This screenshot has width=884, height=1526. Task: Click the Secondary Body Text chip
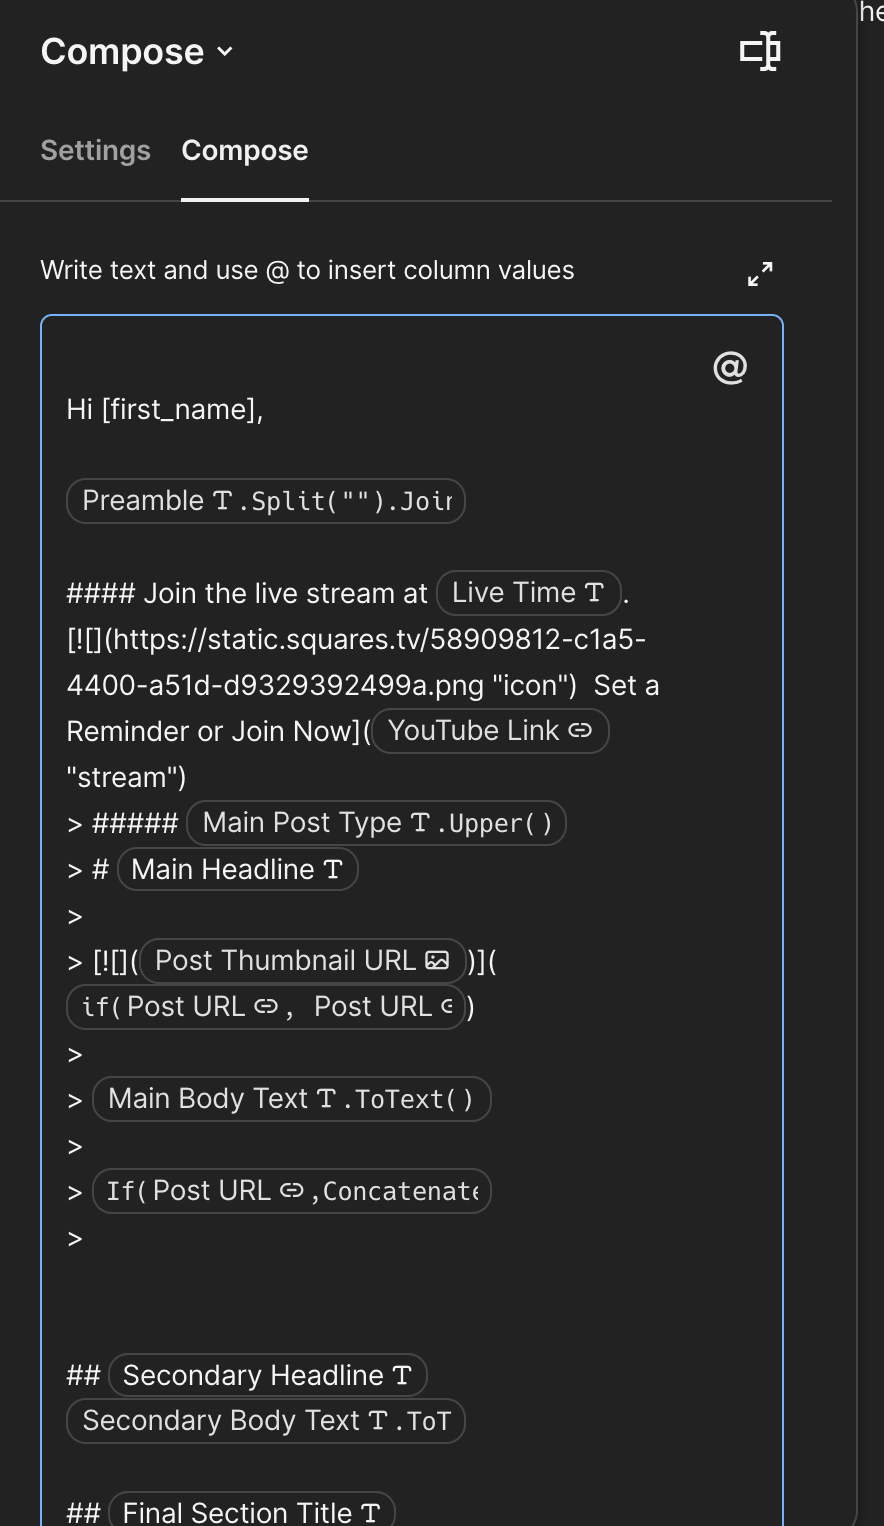pos(265,1421)
